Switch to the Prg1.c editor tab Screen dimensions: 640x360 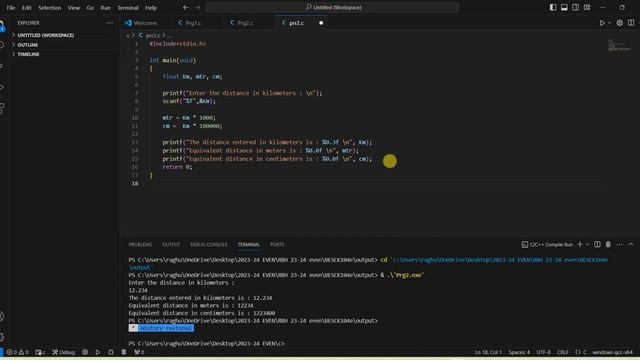point(193,23)
